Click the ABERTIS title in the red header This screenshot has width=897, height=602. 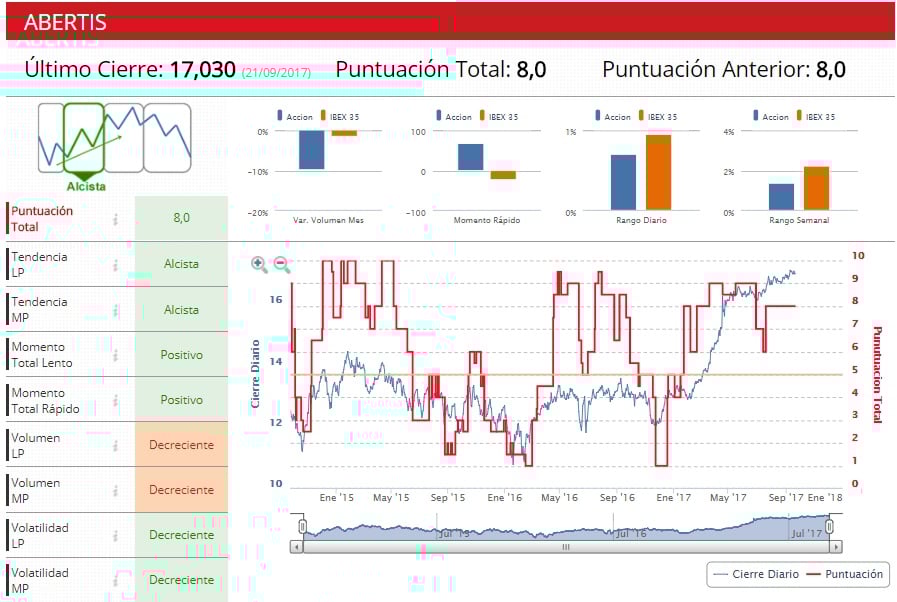click(x=65, y=22)
